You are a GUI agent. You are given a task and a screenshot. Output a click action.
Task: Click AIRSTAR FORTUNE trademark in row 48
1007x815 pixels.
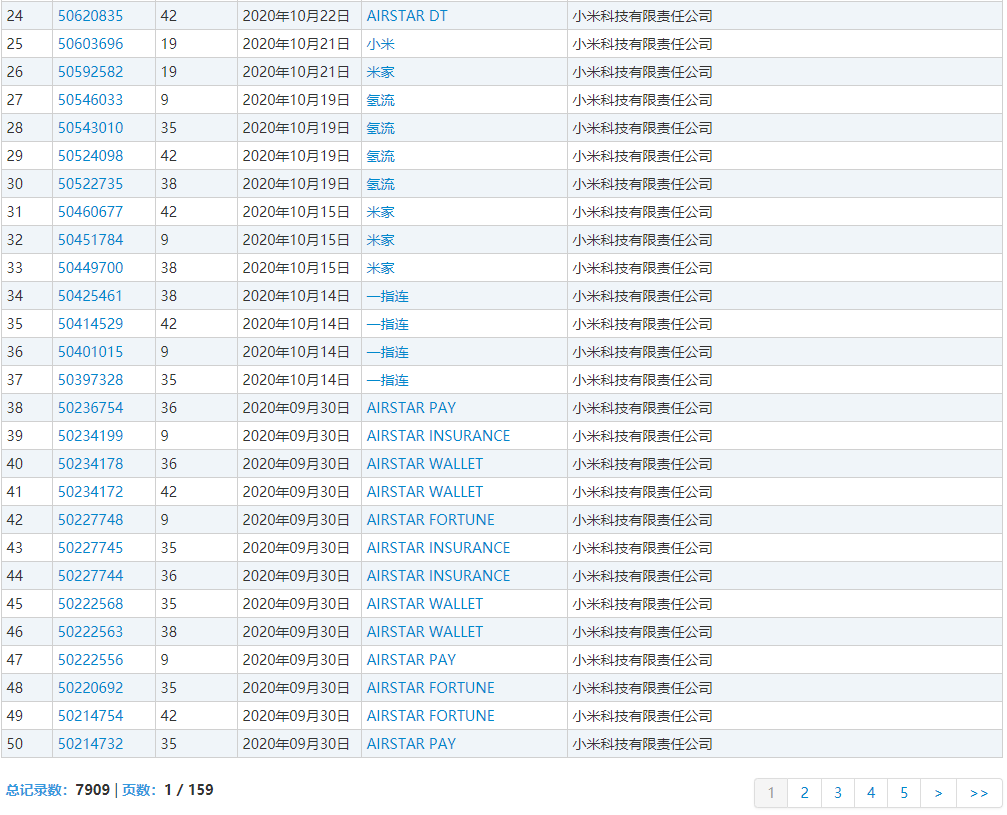pos(431,688)
